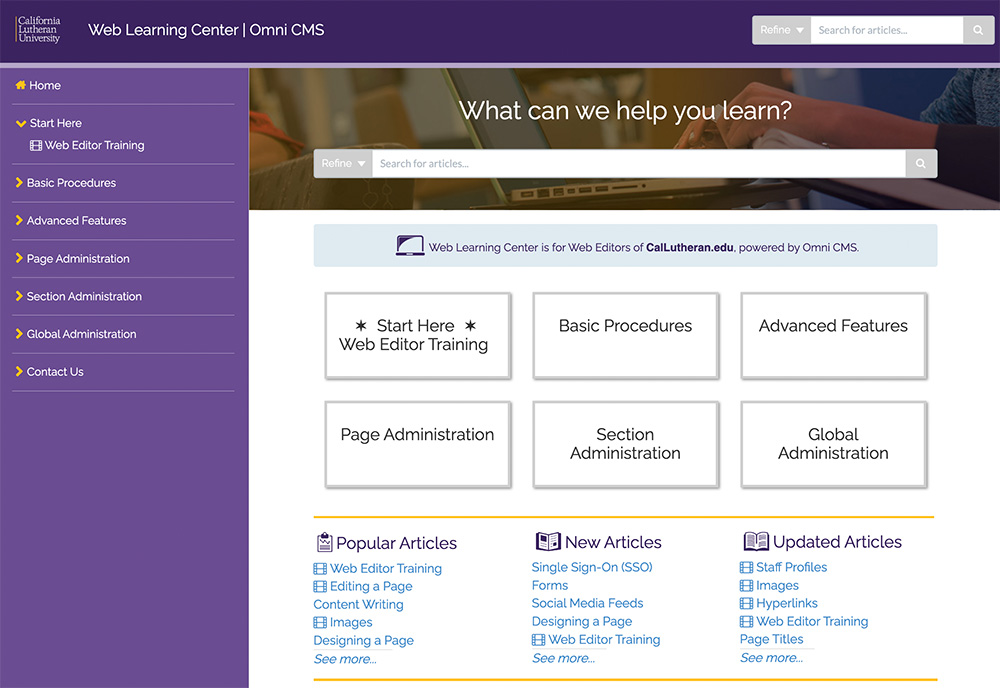Click the header search magnifier button
Screen dimensions: 1000x688
point(978,30)
